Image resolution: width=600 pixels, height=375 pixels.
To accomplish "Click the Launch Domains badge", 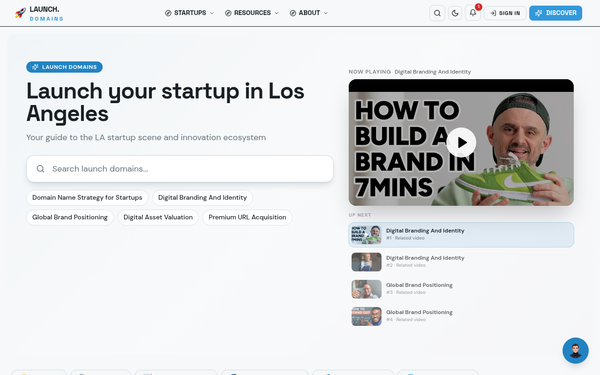I will tap(64, 67).
